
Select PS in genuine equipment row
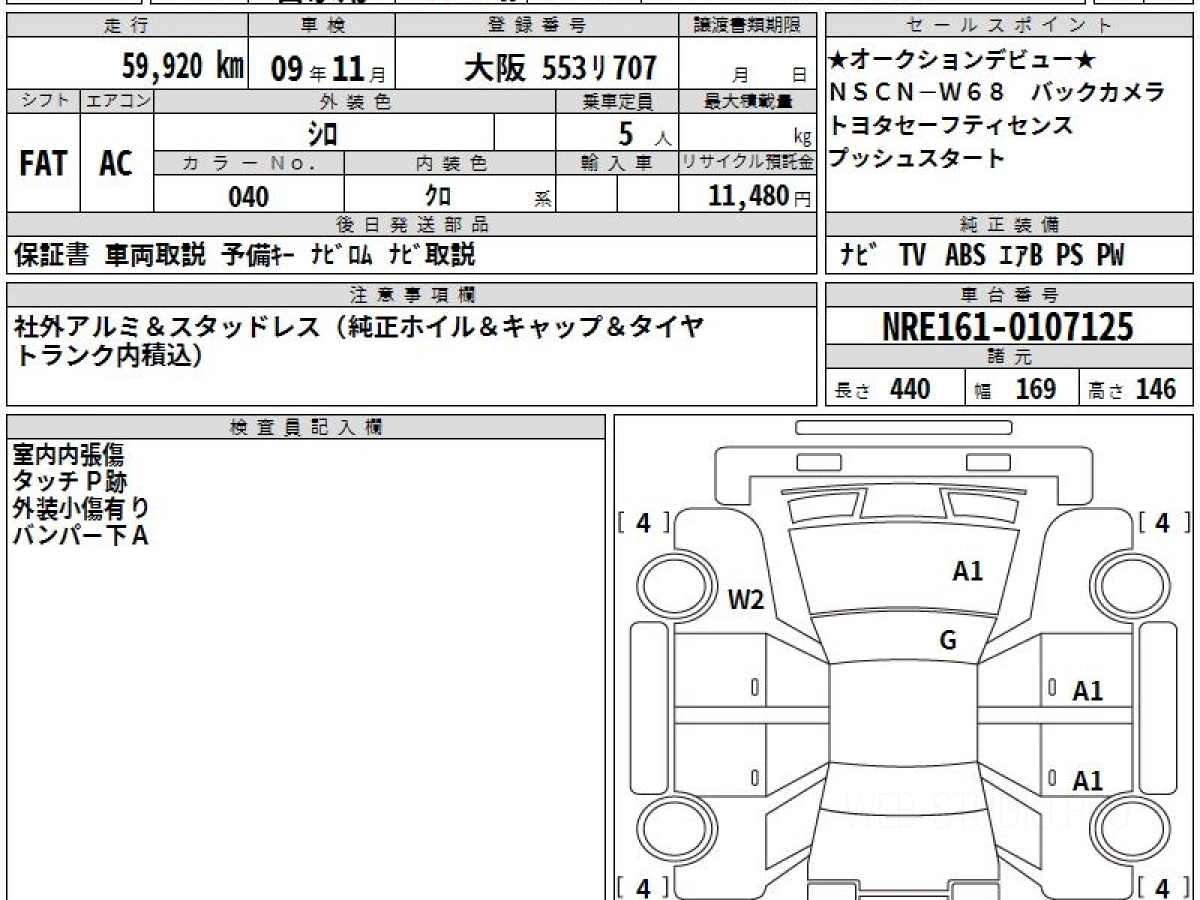point(1069,255)
